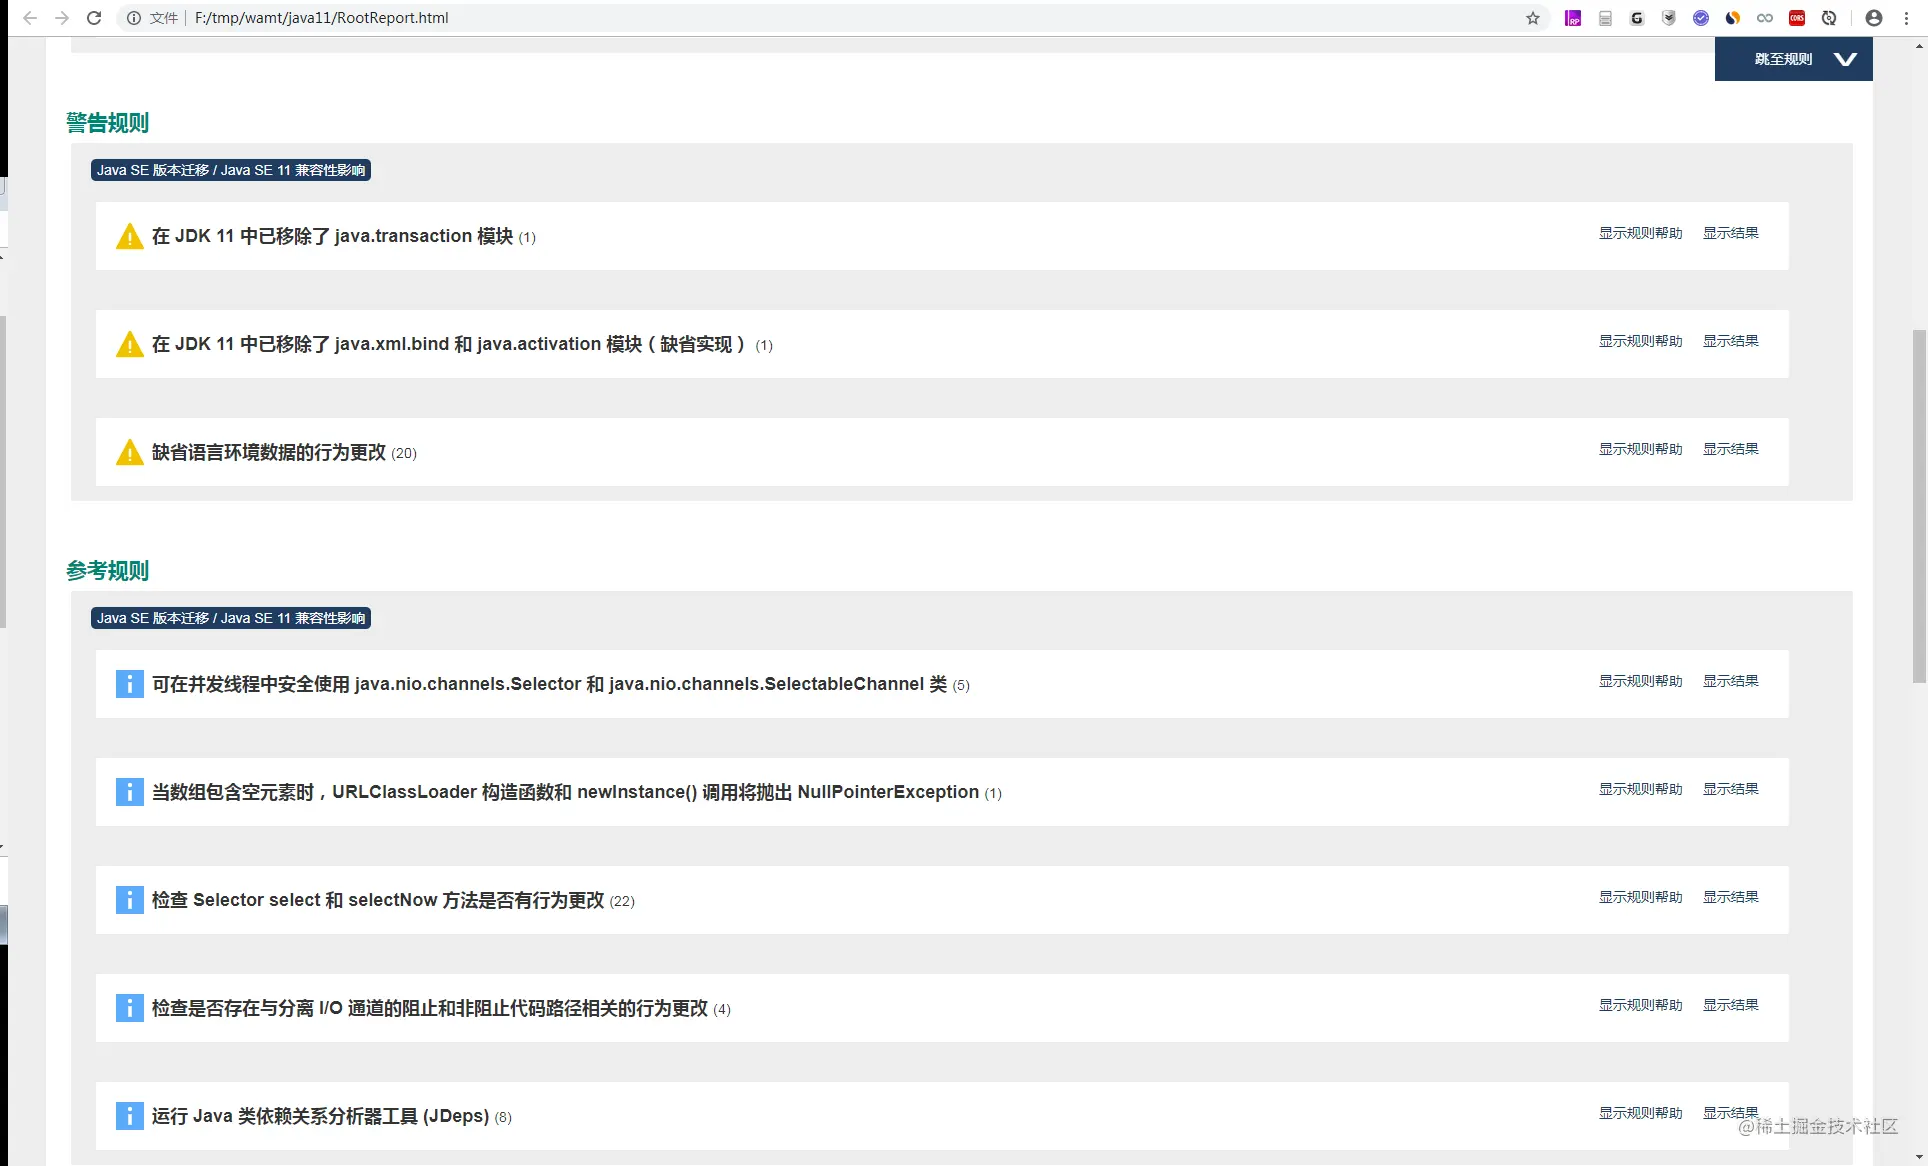This screenshot has height=1166, width=1928.
Task: Click info icon for java.nio.channels.Selector rule
Action: tap(130, 684)
